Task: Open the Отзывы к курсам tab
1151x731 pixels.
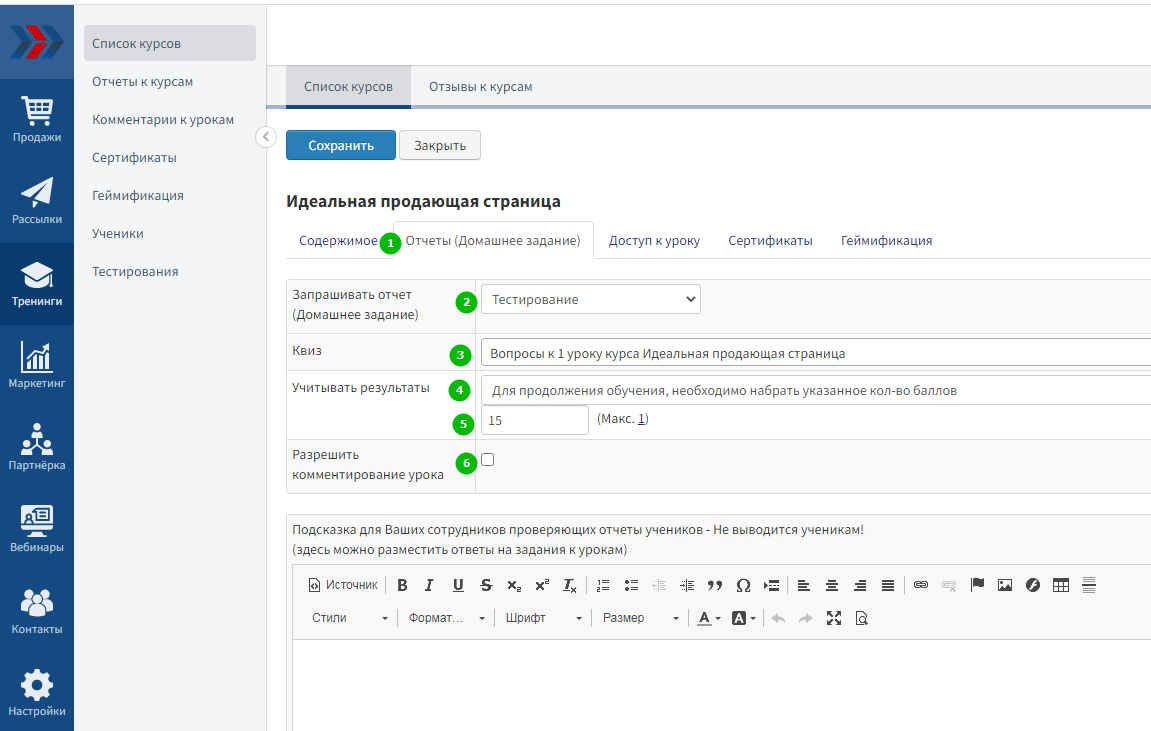Action: pyautogui.click(x=480, y=87)
